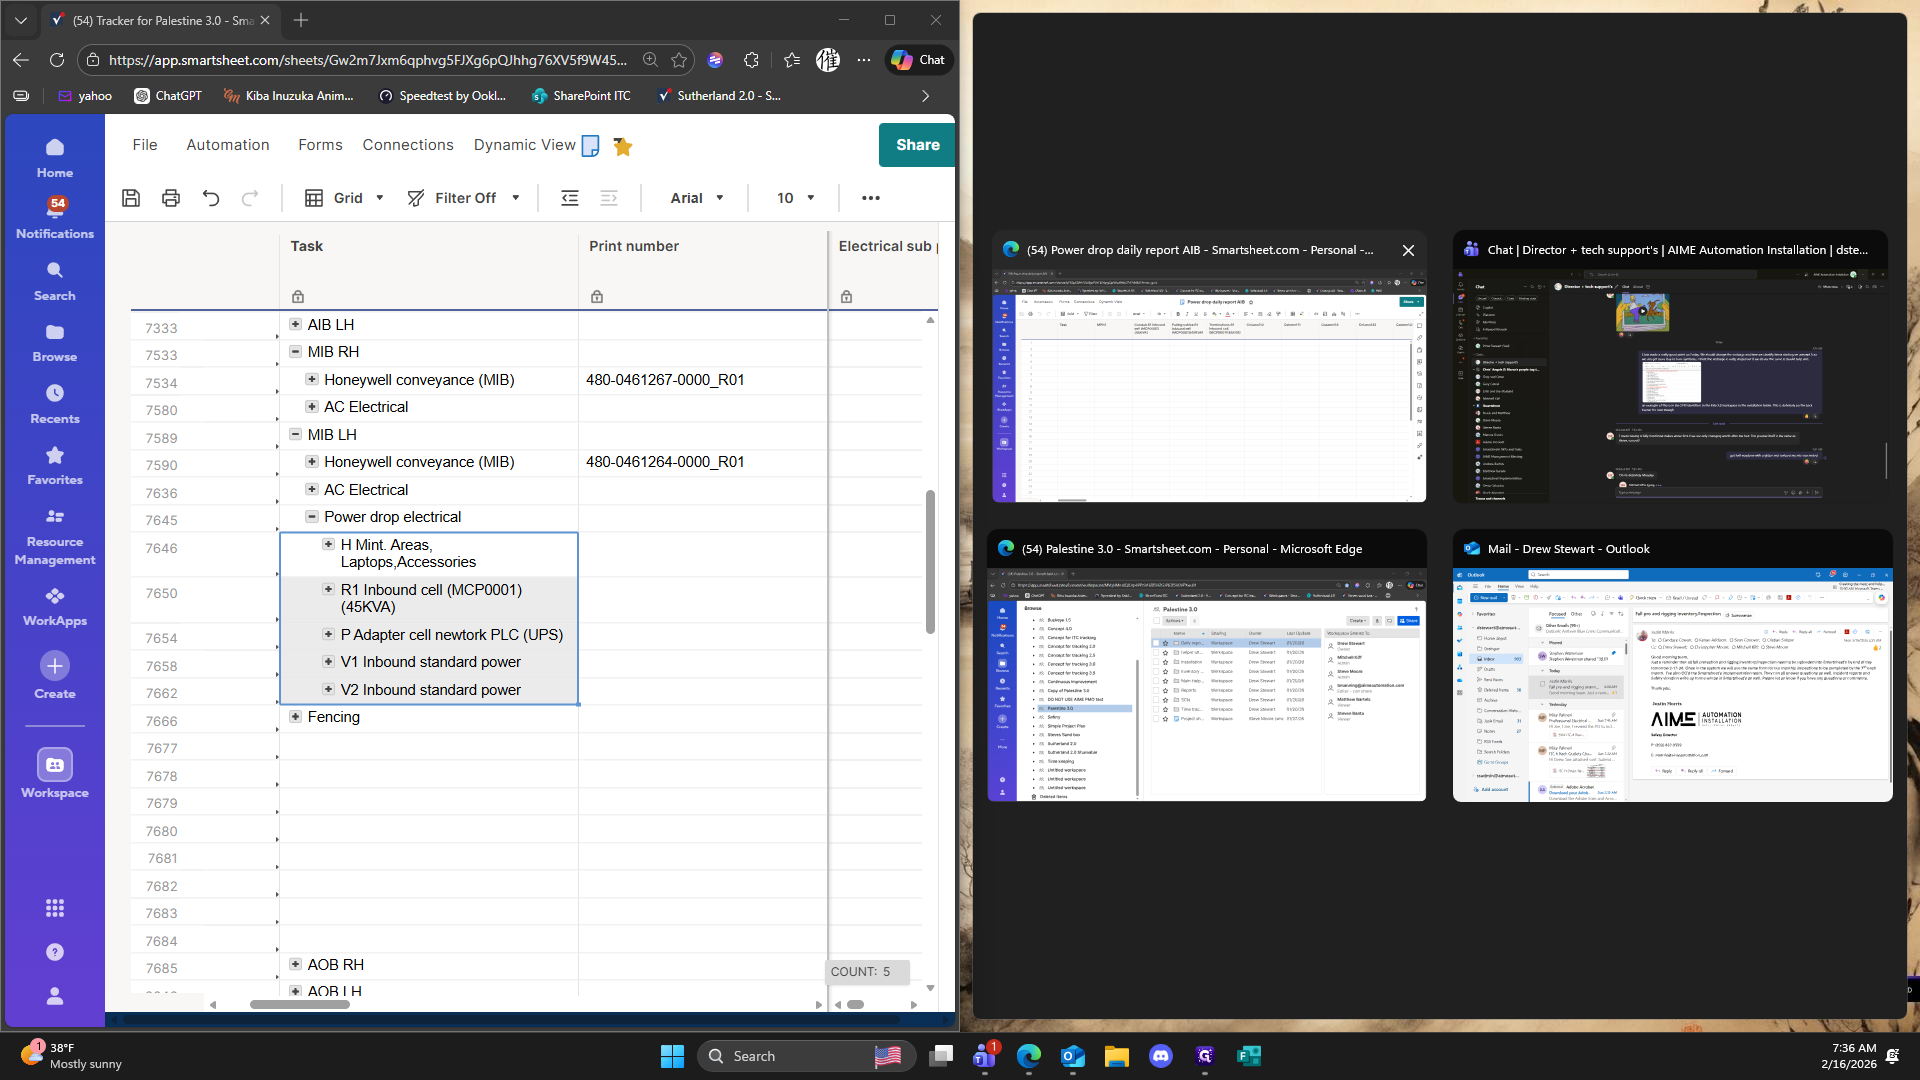Open the Filter Off dropdown
The width and height of the screenshot is (1920, 1080).
click(464, 198)
